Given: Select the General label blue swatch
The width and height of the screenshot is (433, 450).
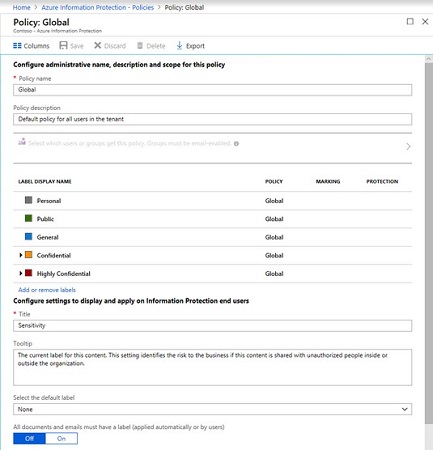Looking at the screenshot, I should point(29,237).
